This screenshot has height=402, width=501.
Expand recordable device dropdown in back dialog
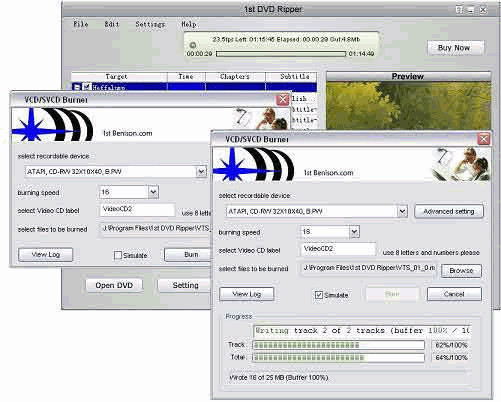tap(201, 172)
